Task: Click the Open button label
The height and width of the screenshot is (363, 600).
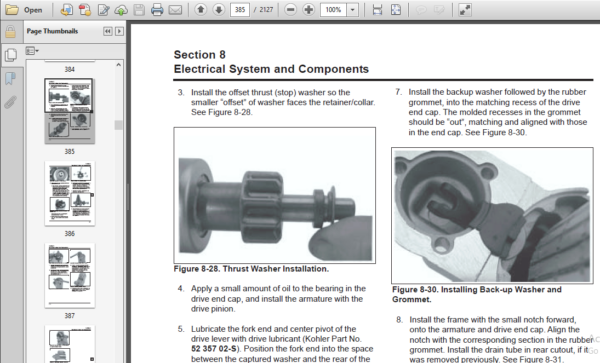Action: click(33, 10)
